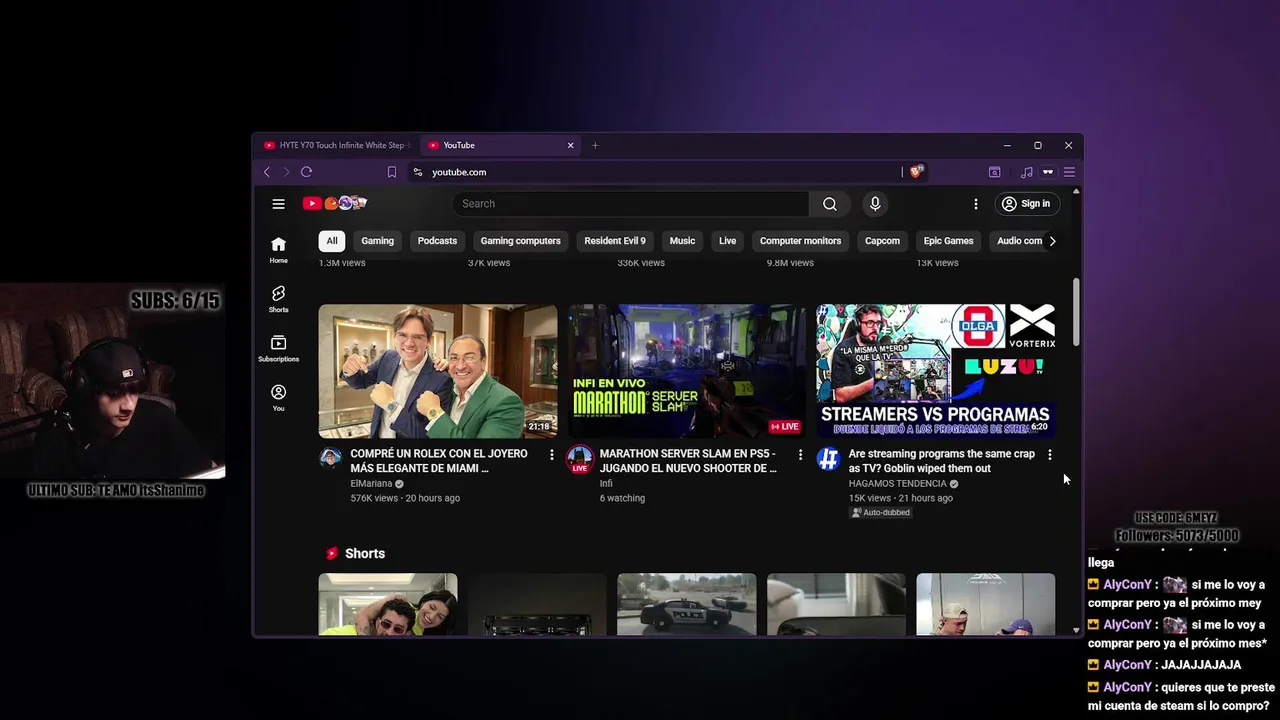The height and width of the screenshot is (720, 1280).
Task: Open the YouTube hamburger guide menu
Action: click(278, 204)
